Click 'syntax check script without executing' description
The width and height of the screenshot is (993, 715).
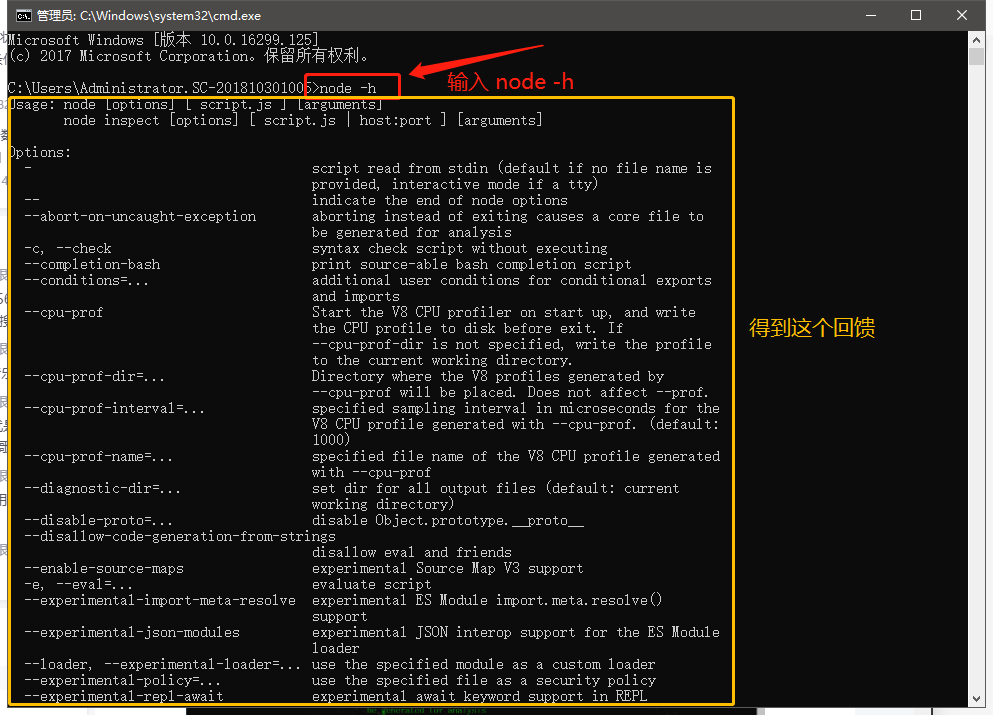click(460, 249)
